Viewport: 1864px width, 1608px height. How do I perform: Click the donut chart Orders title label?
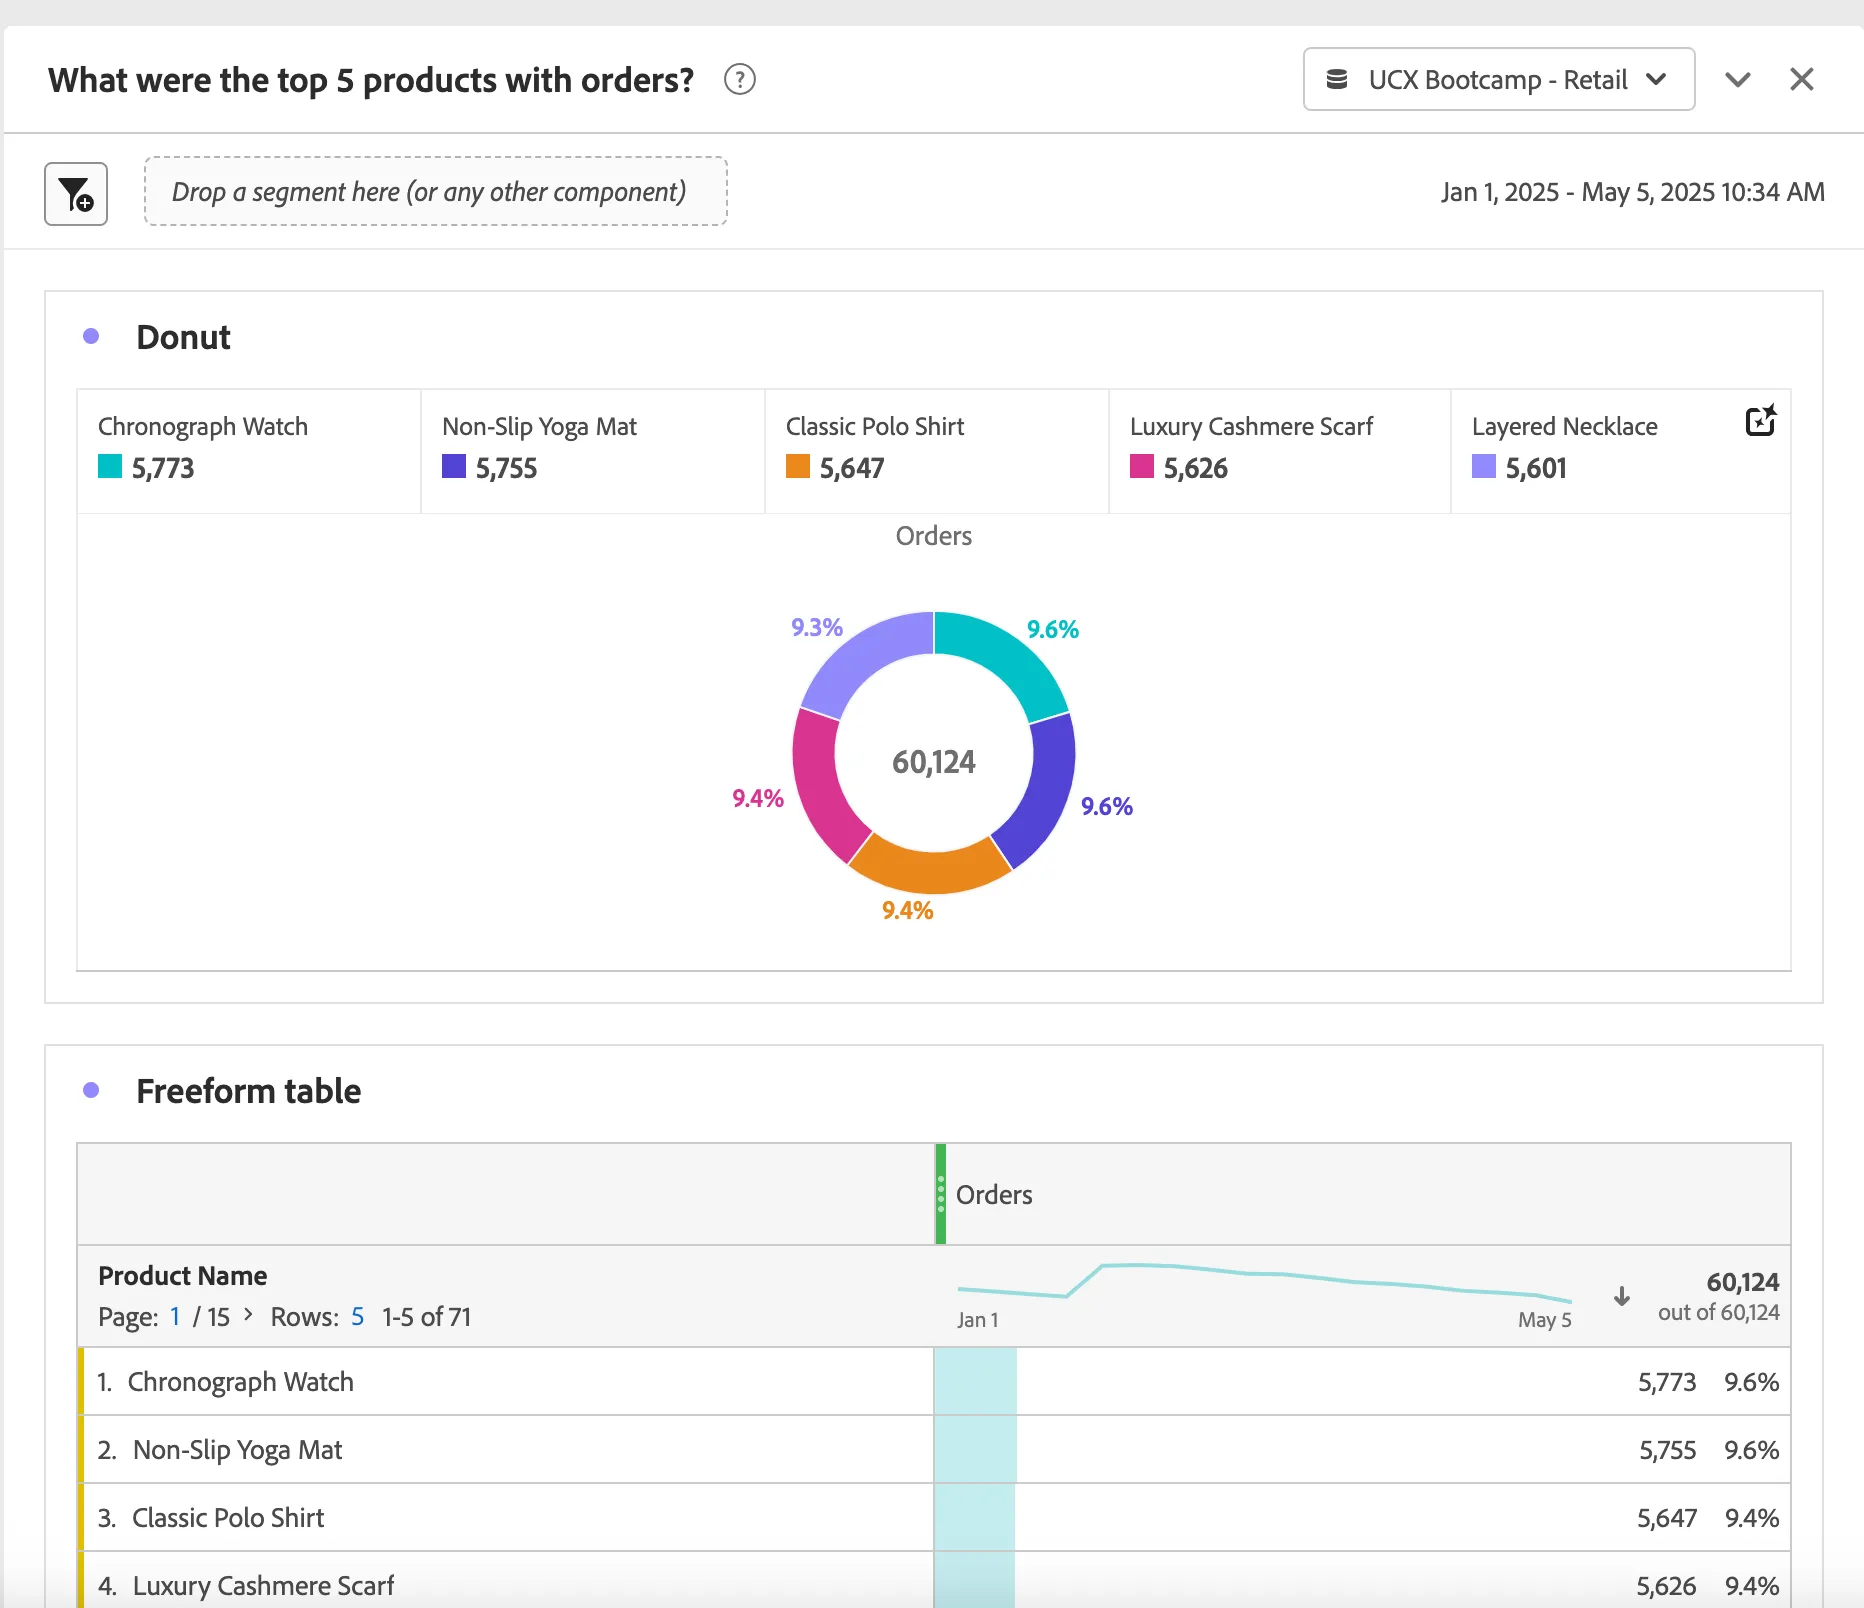click(934, 536)
